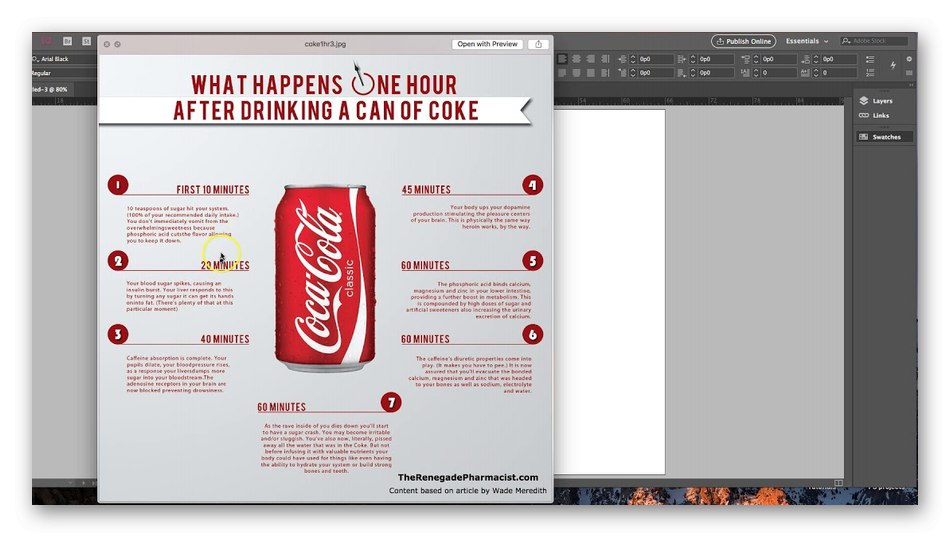
Task: Click the Right Indent 0p0 field
Action: point(716,59)
